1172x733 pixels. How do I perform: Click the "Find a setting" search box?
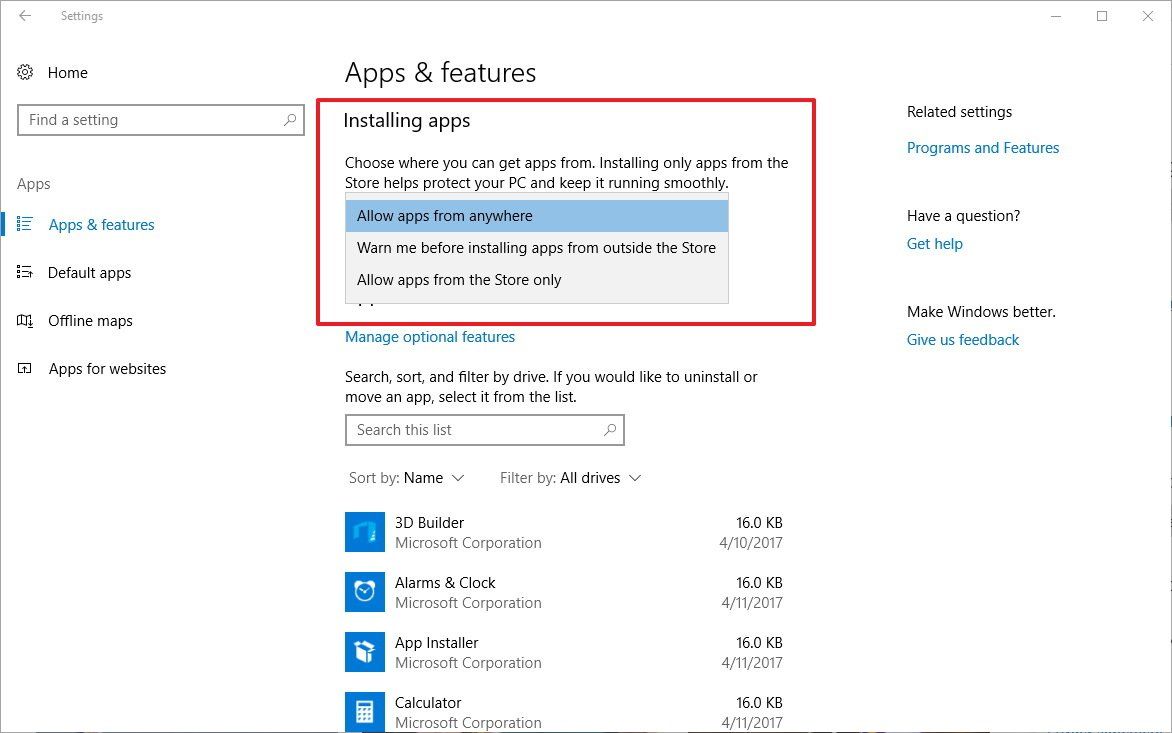150,120
